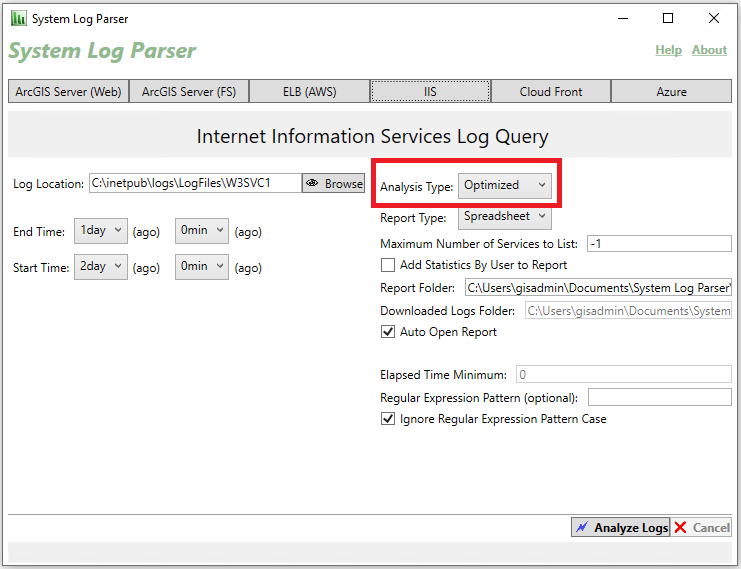Click the About link
The height and width of the screenshot is (569, 741).
(709, 50)
